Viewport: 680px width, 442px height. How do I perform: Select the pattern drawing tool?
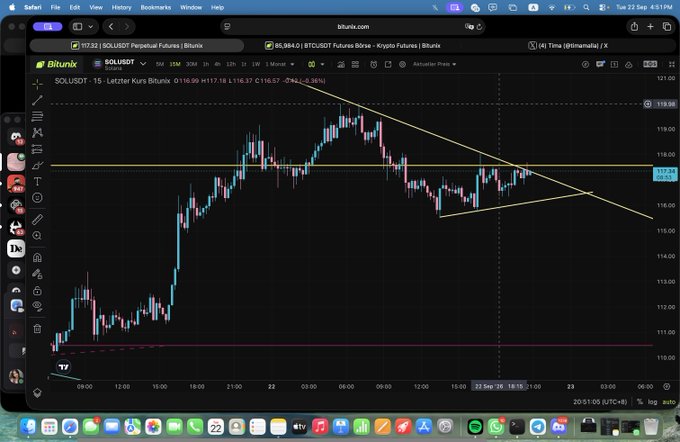pyautogui.click(x=37, y=133)
